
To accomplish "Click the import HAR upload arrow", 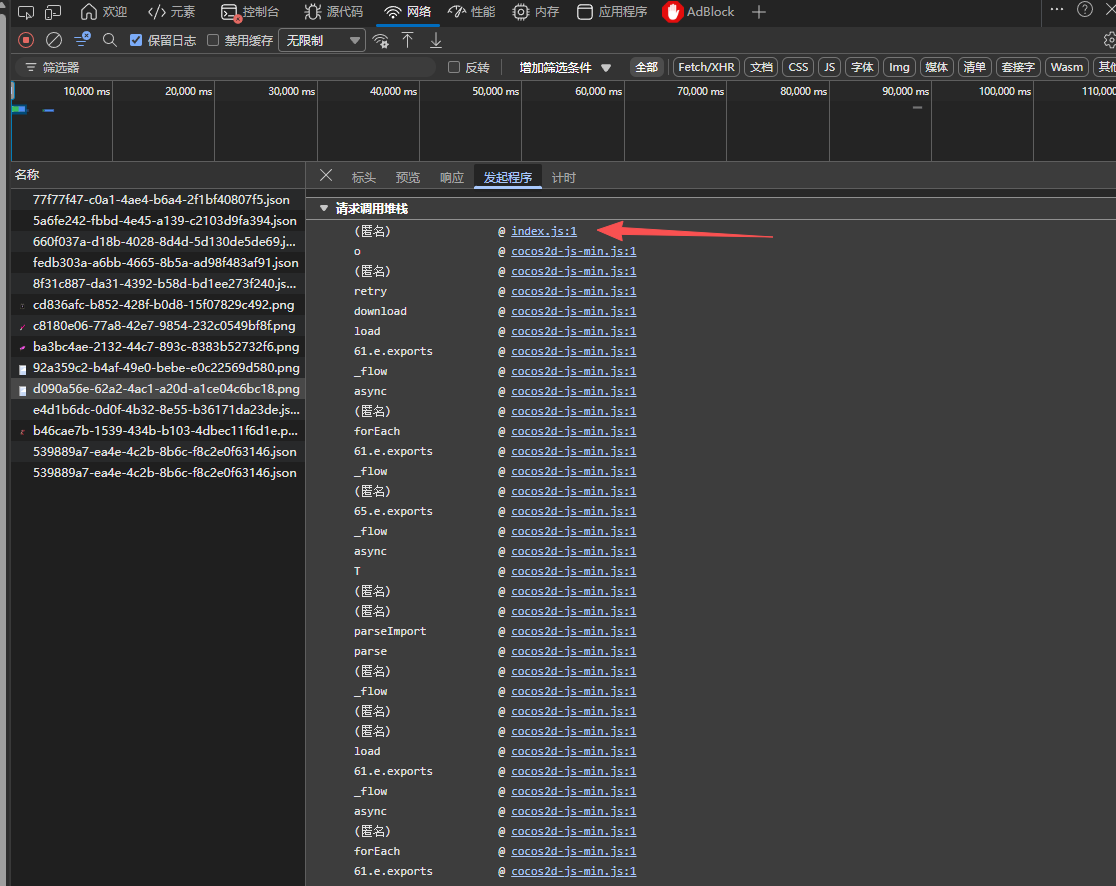I will [407, 40].
